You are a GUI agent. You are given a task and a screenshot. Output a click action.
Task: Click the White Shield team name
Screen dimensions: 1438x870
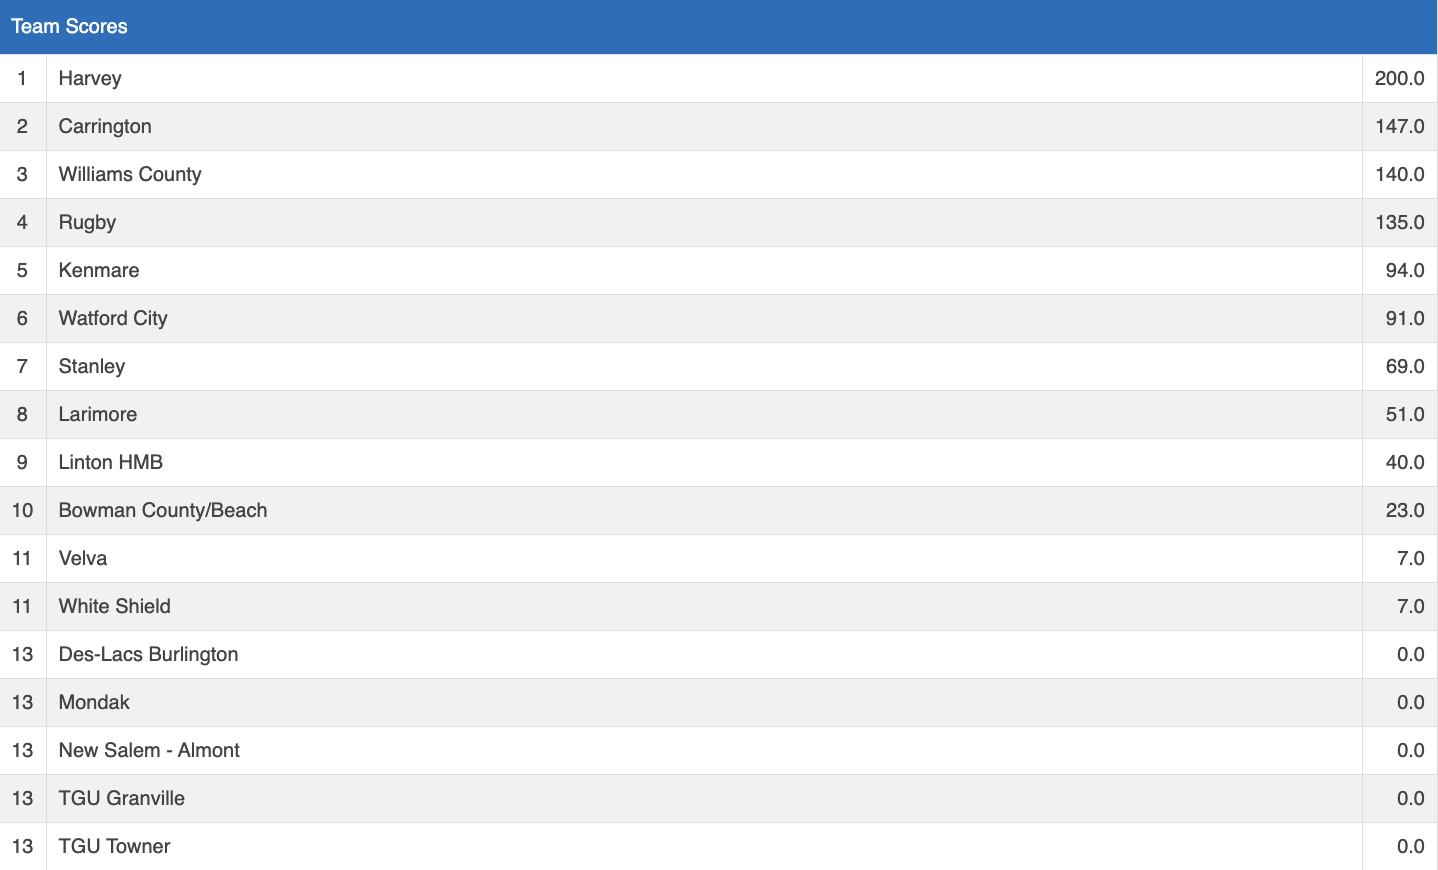click(115, 606)
